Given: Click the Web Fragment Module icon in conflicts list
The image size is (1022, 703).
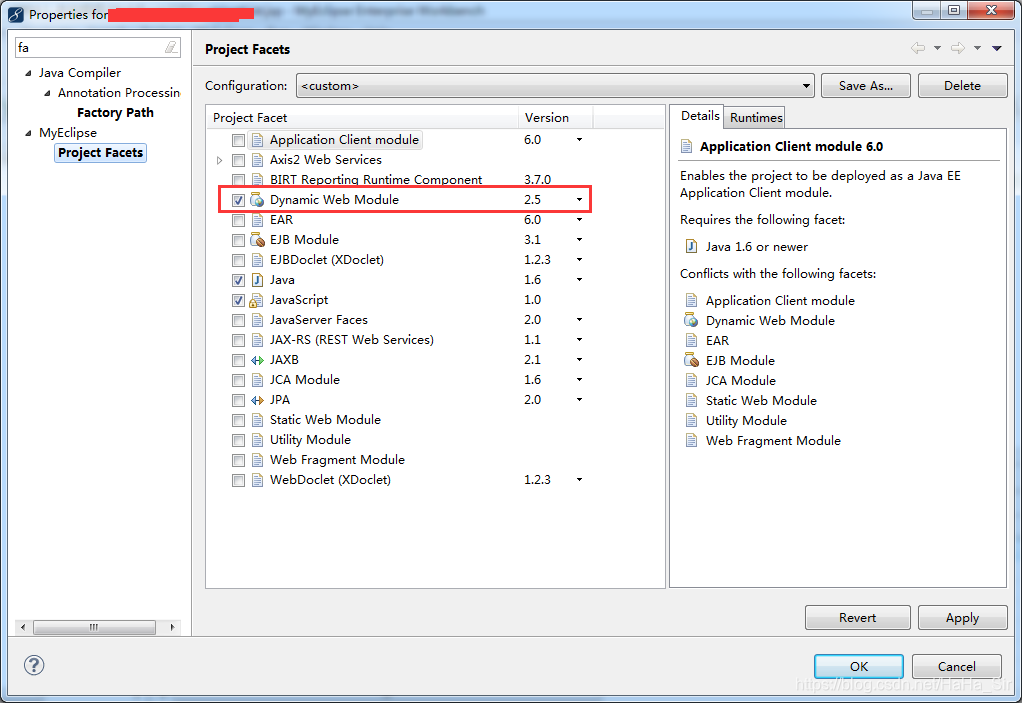Looking at the screenshot, I should click(x=692, y=440).
